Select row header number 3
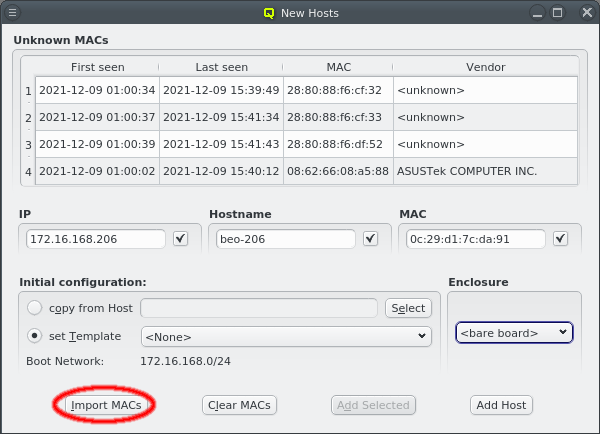 pos(28,145)
